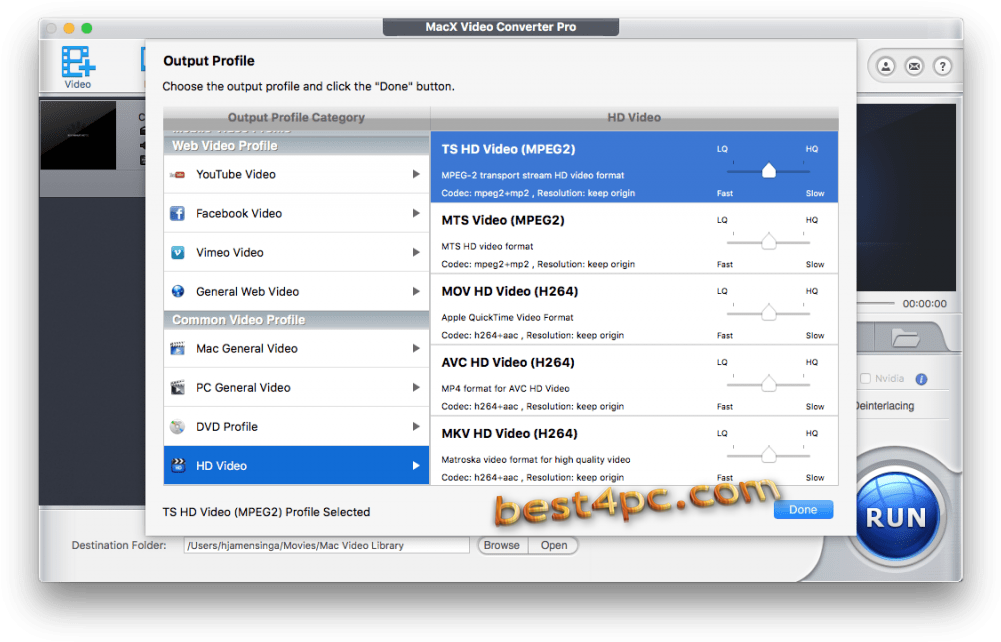
Task: Select AVC HD Video (H264) profile
Action: tap(634, 382)
